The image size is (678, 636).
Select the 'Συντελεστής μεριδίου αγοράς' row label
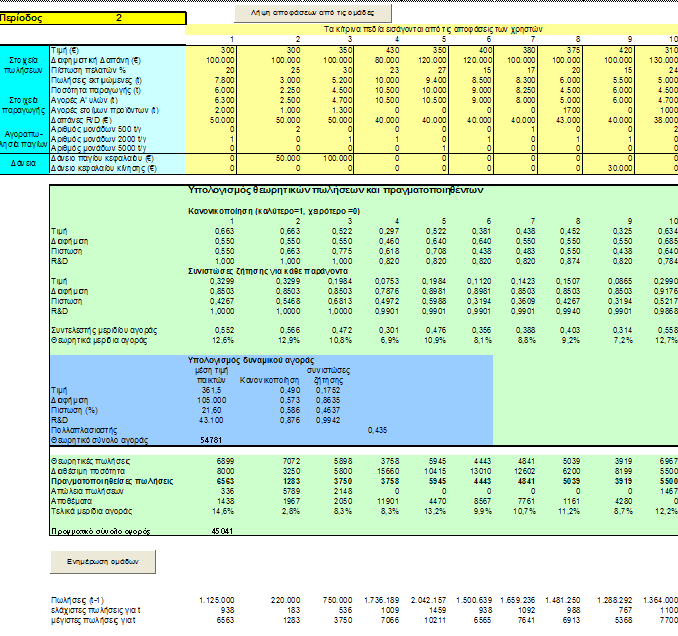pyautogui.click(x=104, y=330)
